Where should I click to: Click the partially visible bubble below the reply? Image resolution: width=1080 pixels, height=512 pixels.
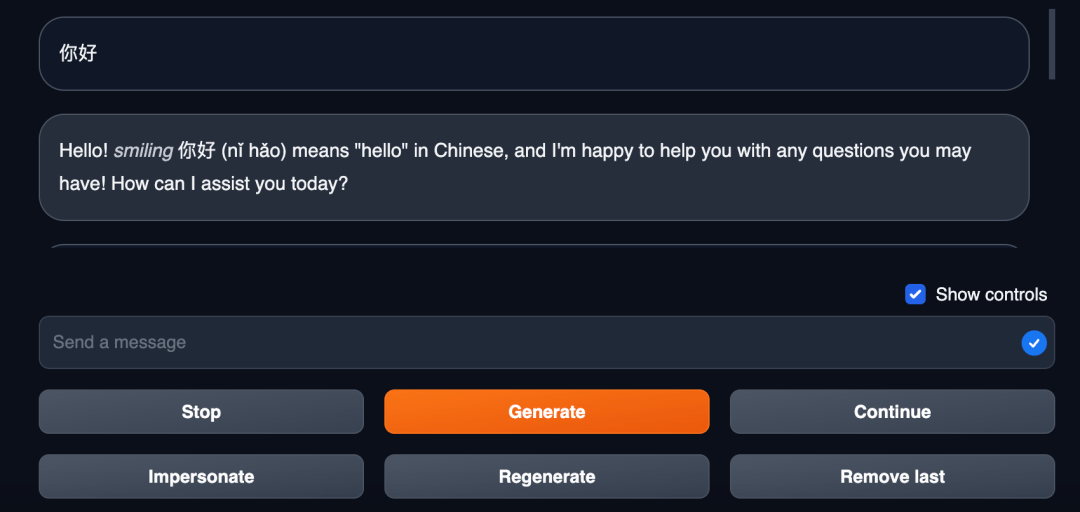(x=534, y=246)
